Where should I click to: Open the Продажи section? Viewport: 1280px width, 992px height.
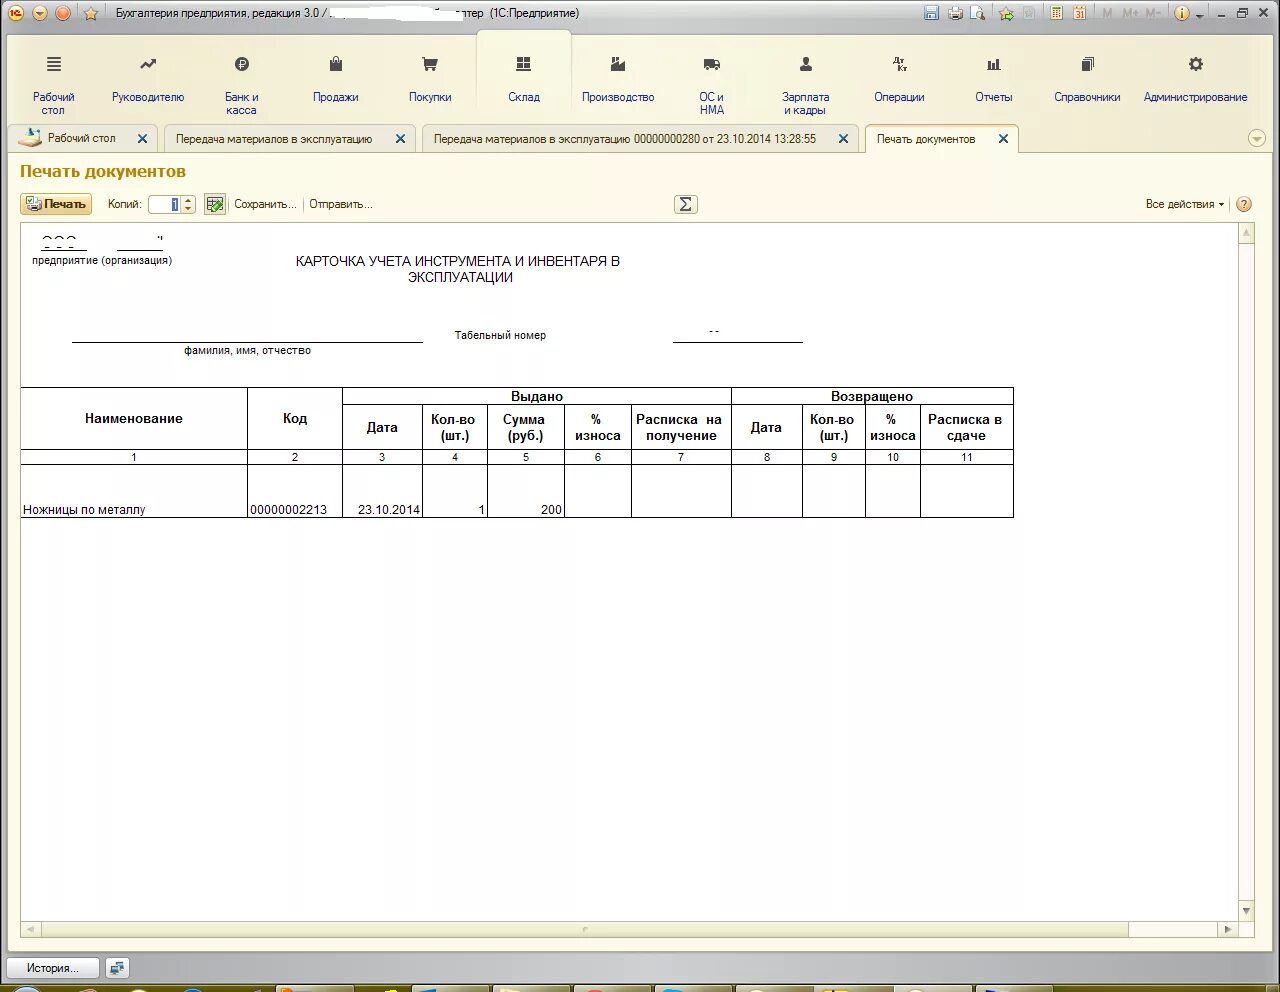point(336,80)
